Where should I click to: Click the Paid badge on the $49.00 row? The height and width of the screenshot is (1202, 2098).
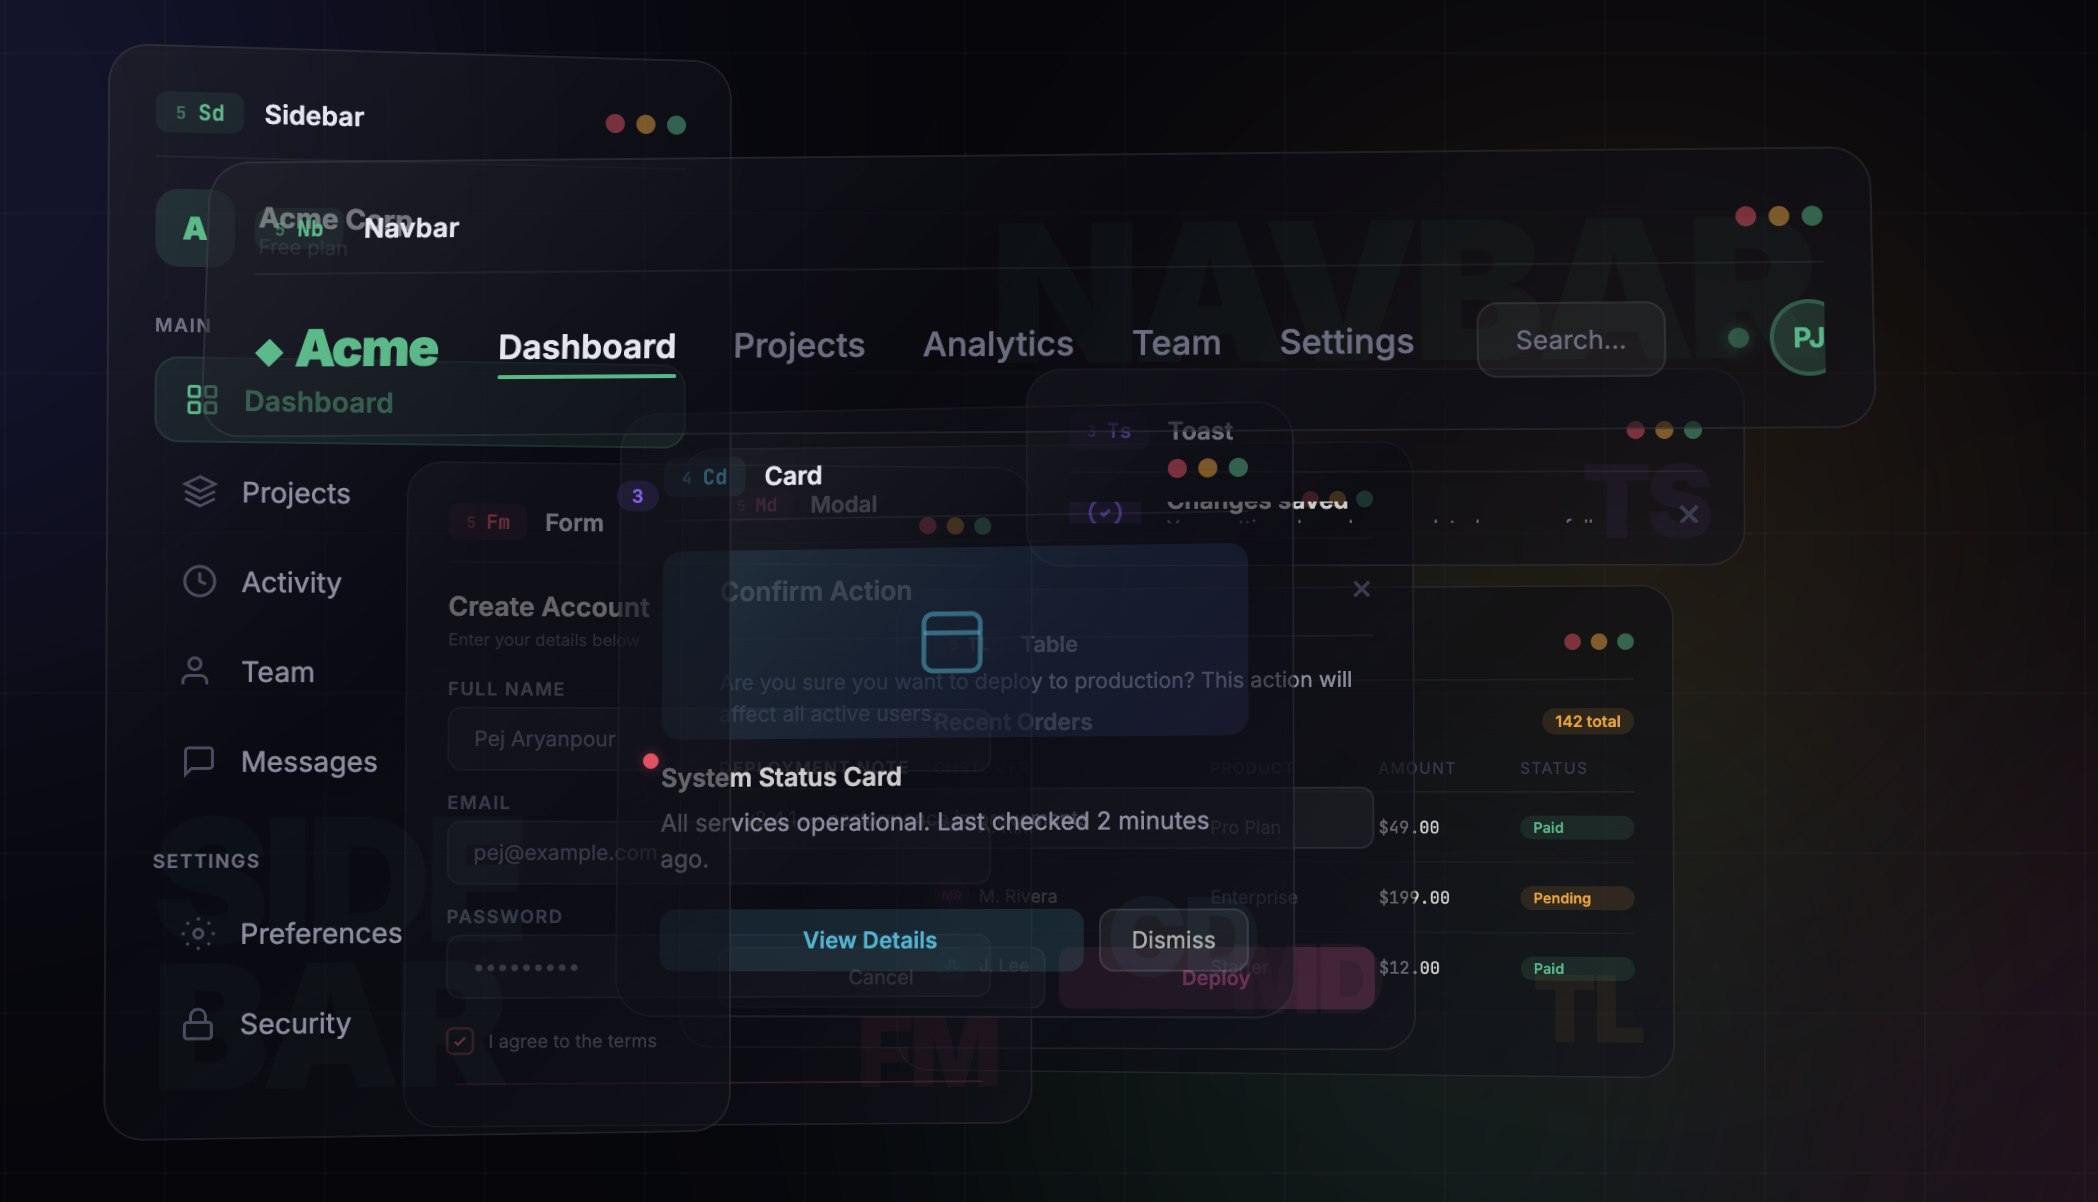click(x=1577, y=827)
